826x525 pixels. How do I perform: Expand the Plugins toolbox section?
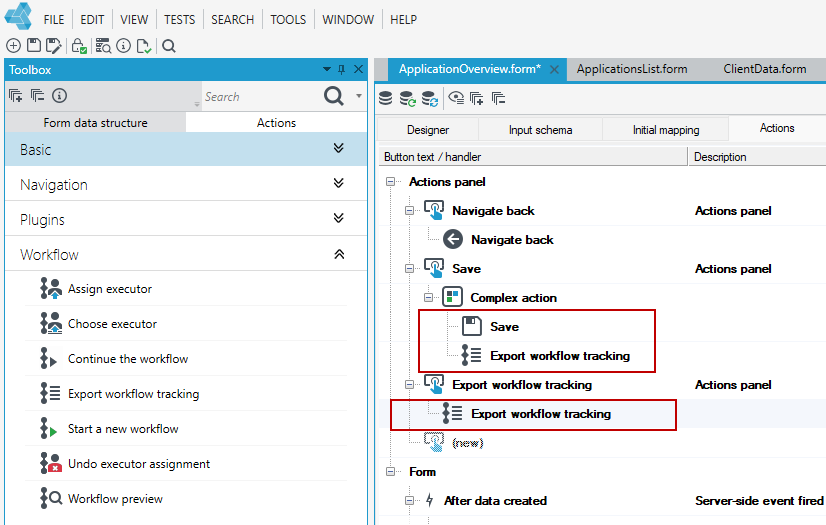(339, 218)
